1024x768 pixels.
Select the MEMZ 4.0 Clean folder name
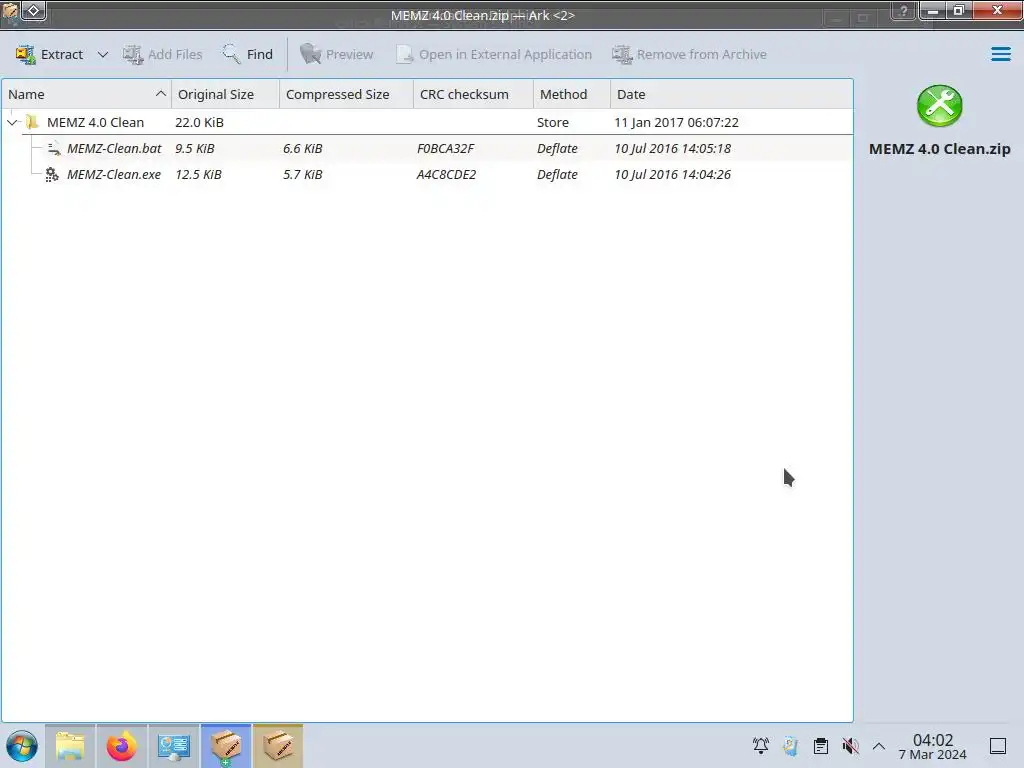(x=95, y=122)
